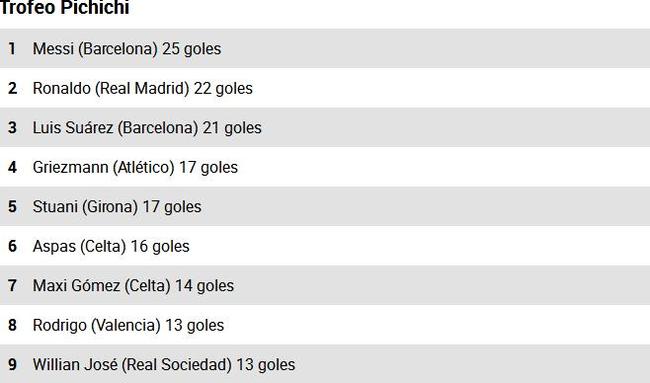
Task: Click rank number 9 beside Willian José
Action: [x=12, y=365]
